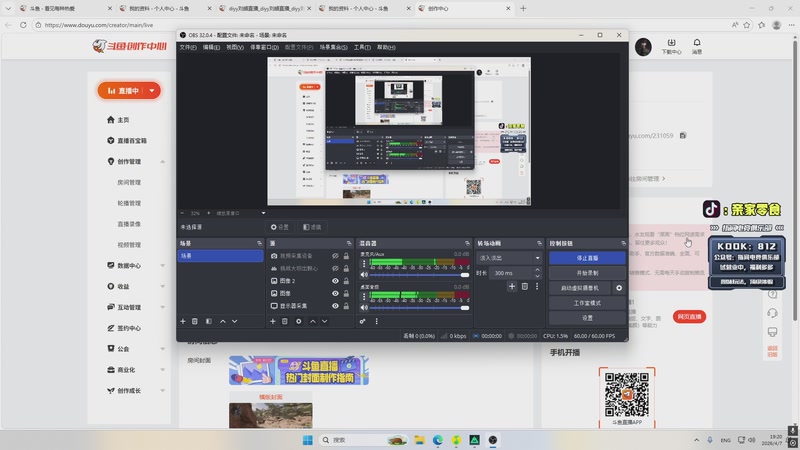
Task: Expand the commercialization sidebar section
Action: pyautogui.click(x=163, y=370)
